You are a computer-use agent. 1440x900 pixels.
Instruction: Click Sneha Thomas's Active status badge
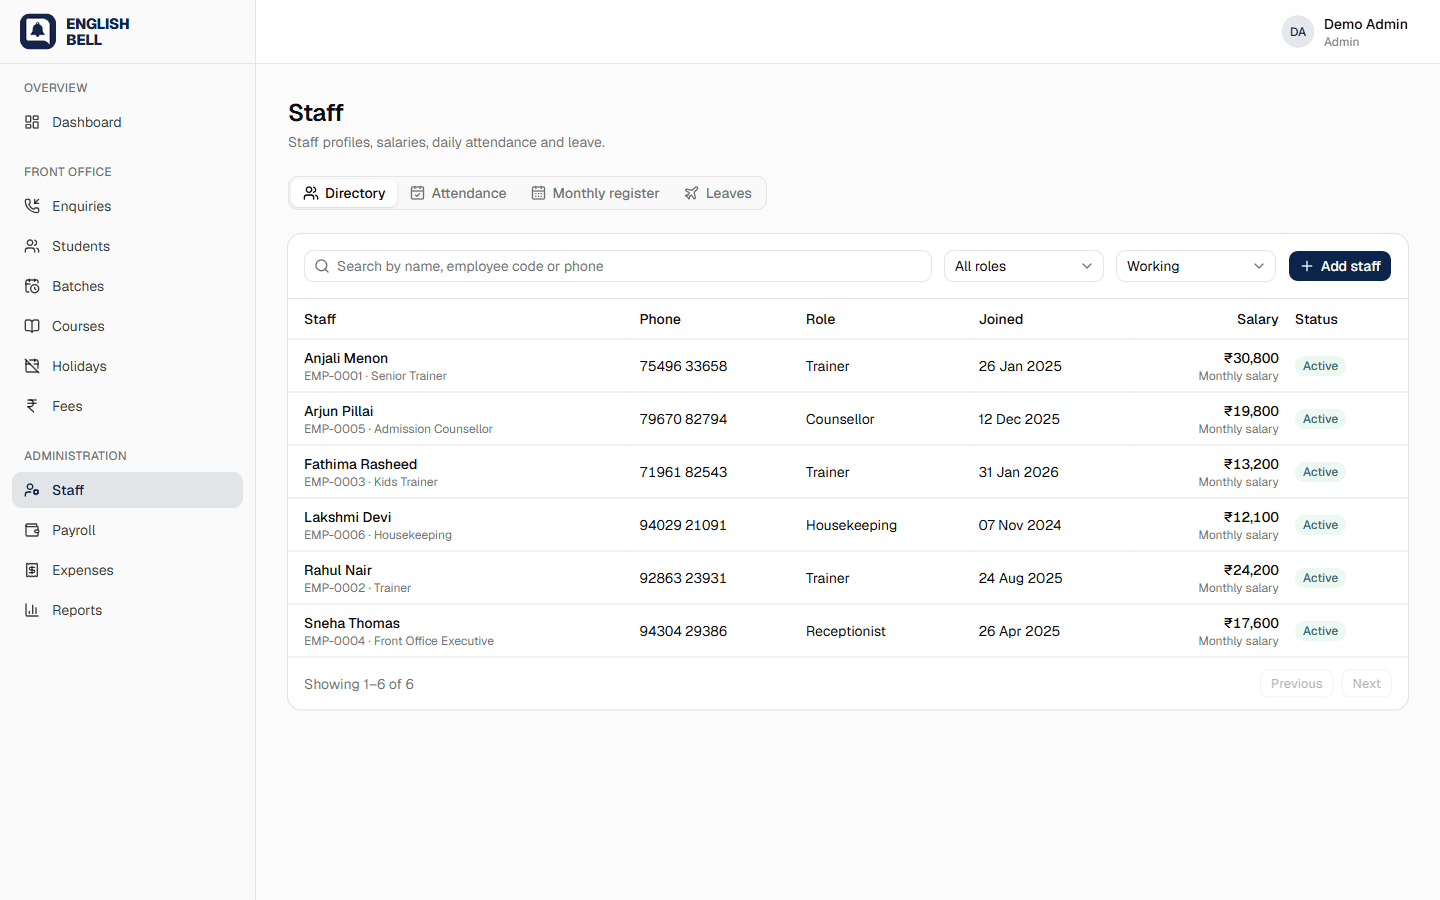(1320, 631)
